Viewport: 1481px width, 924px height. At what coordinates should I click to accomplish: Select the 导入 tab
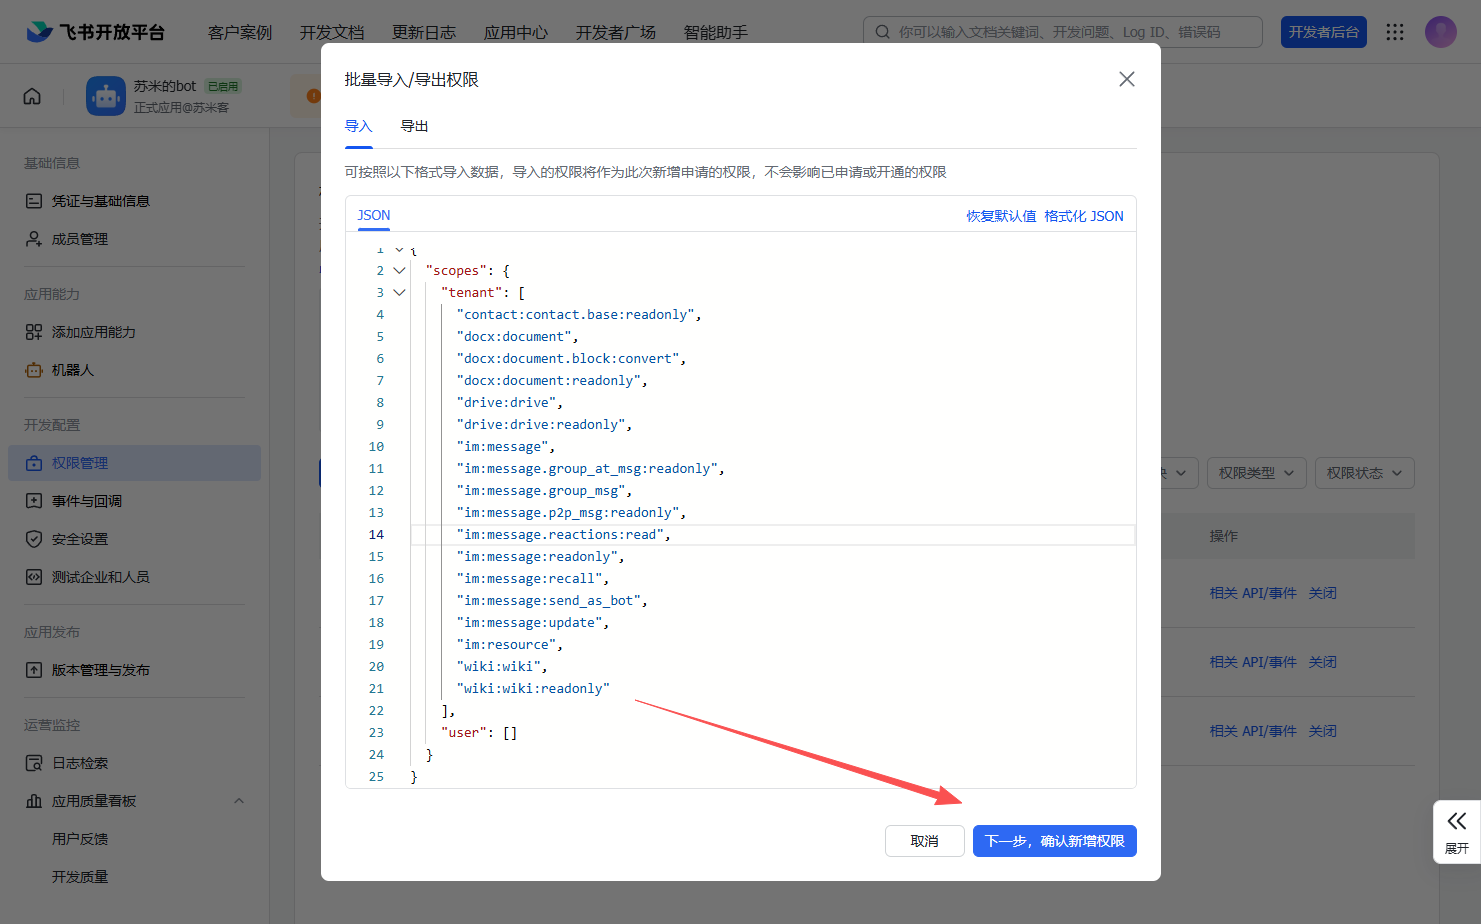(358, 126)
